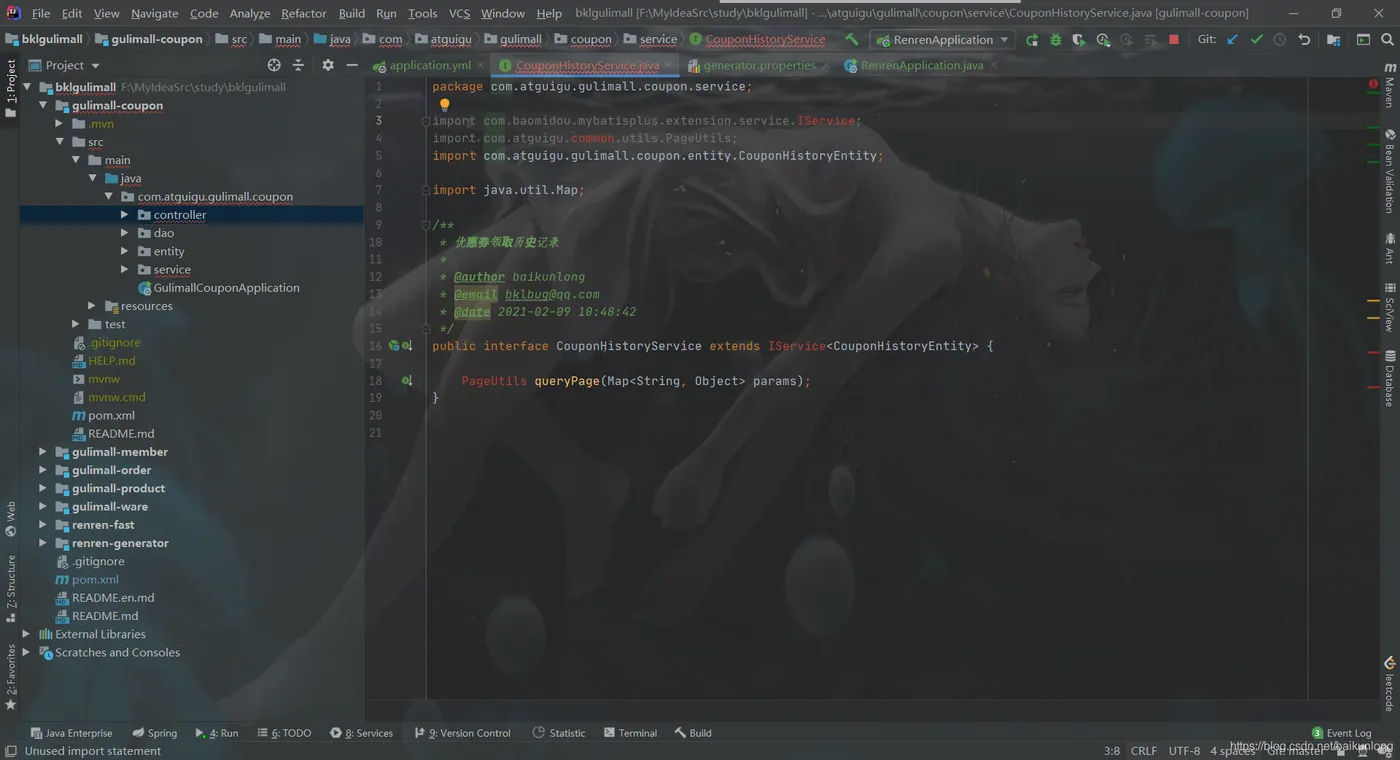Open the Terminal tool window
The width and height of the screenshot is (1400, 760).
630,733
